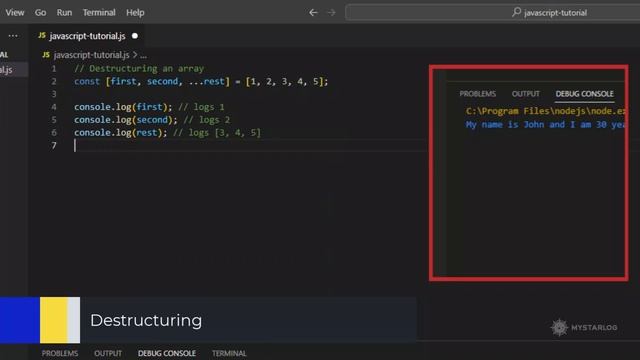Open PROBLEMS tab in the highlighted inset panel
This screenshot has width=640, height=360.
(x=478, y=94)
